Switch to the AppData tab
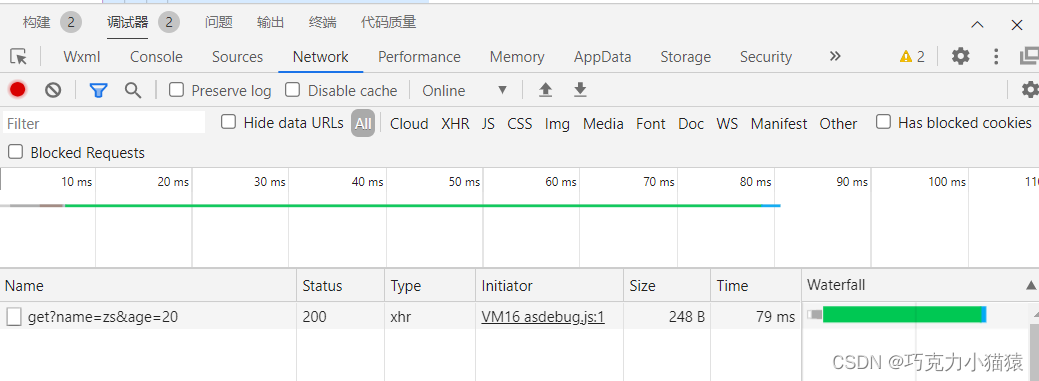 tap(602, 57)
